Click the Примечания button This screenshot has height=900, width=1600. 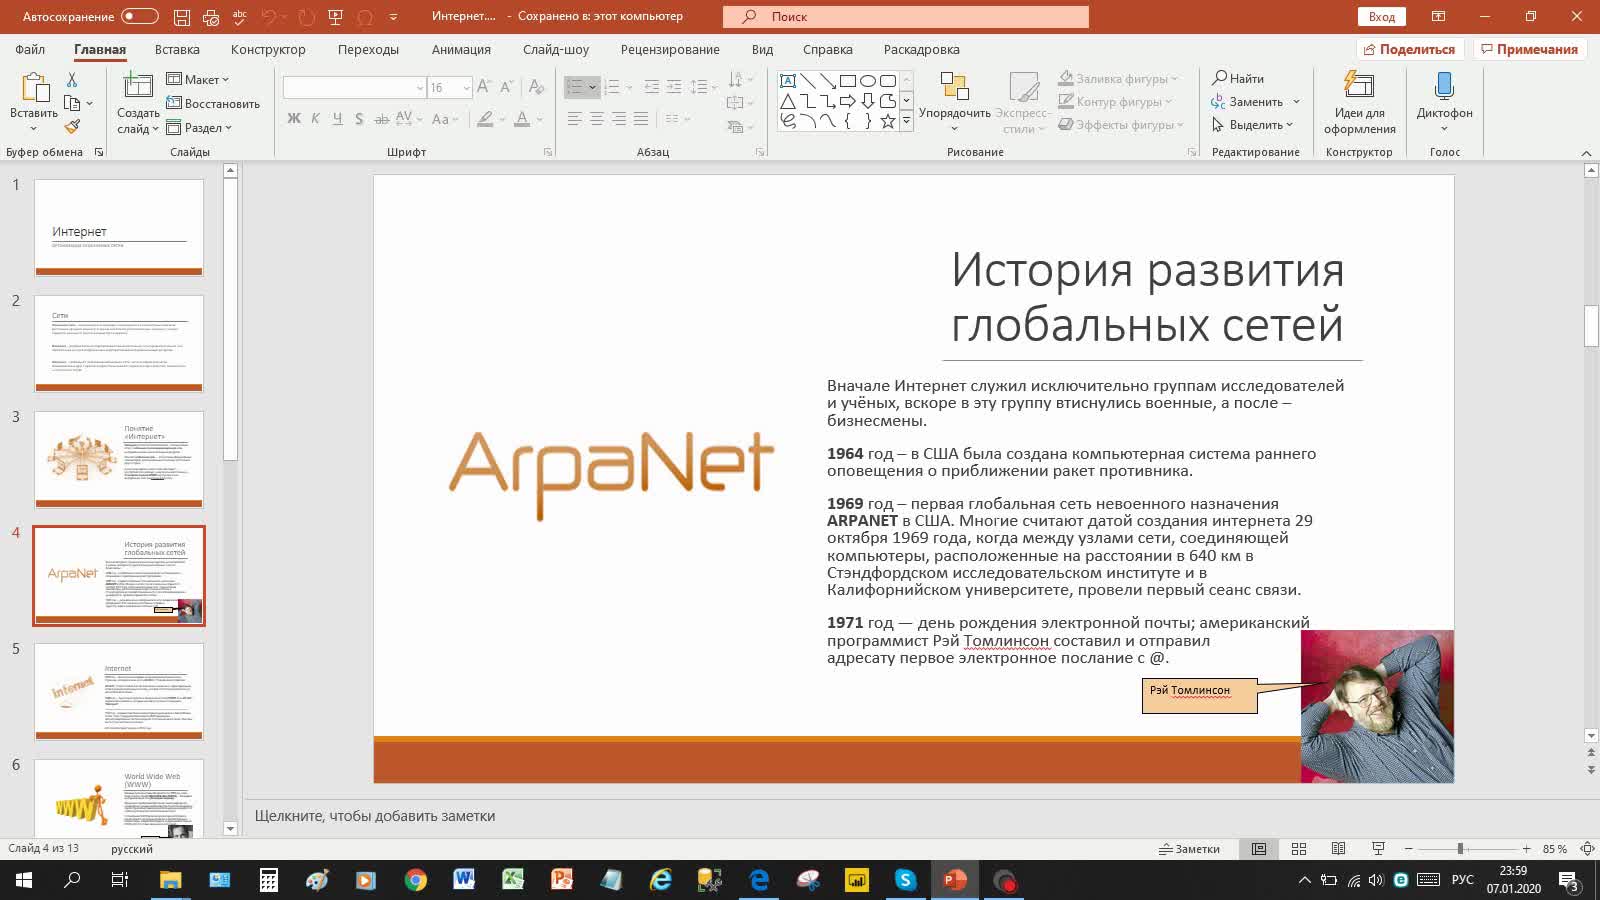pyautogui.click(x=1529, y=49)
